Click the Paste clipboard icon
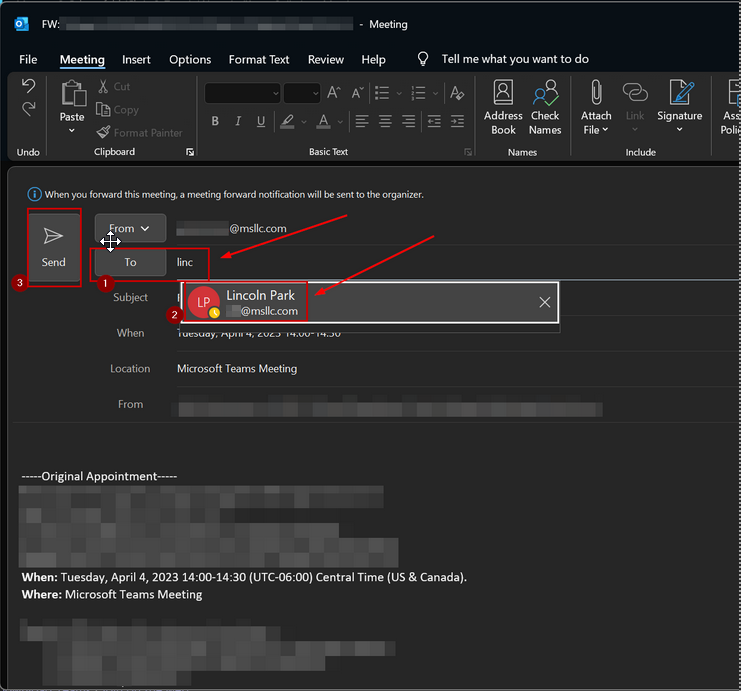The image size is (741, 691). click(x=72, y=95)
